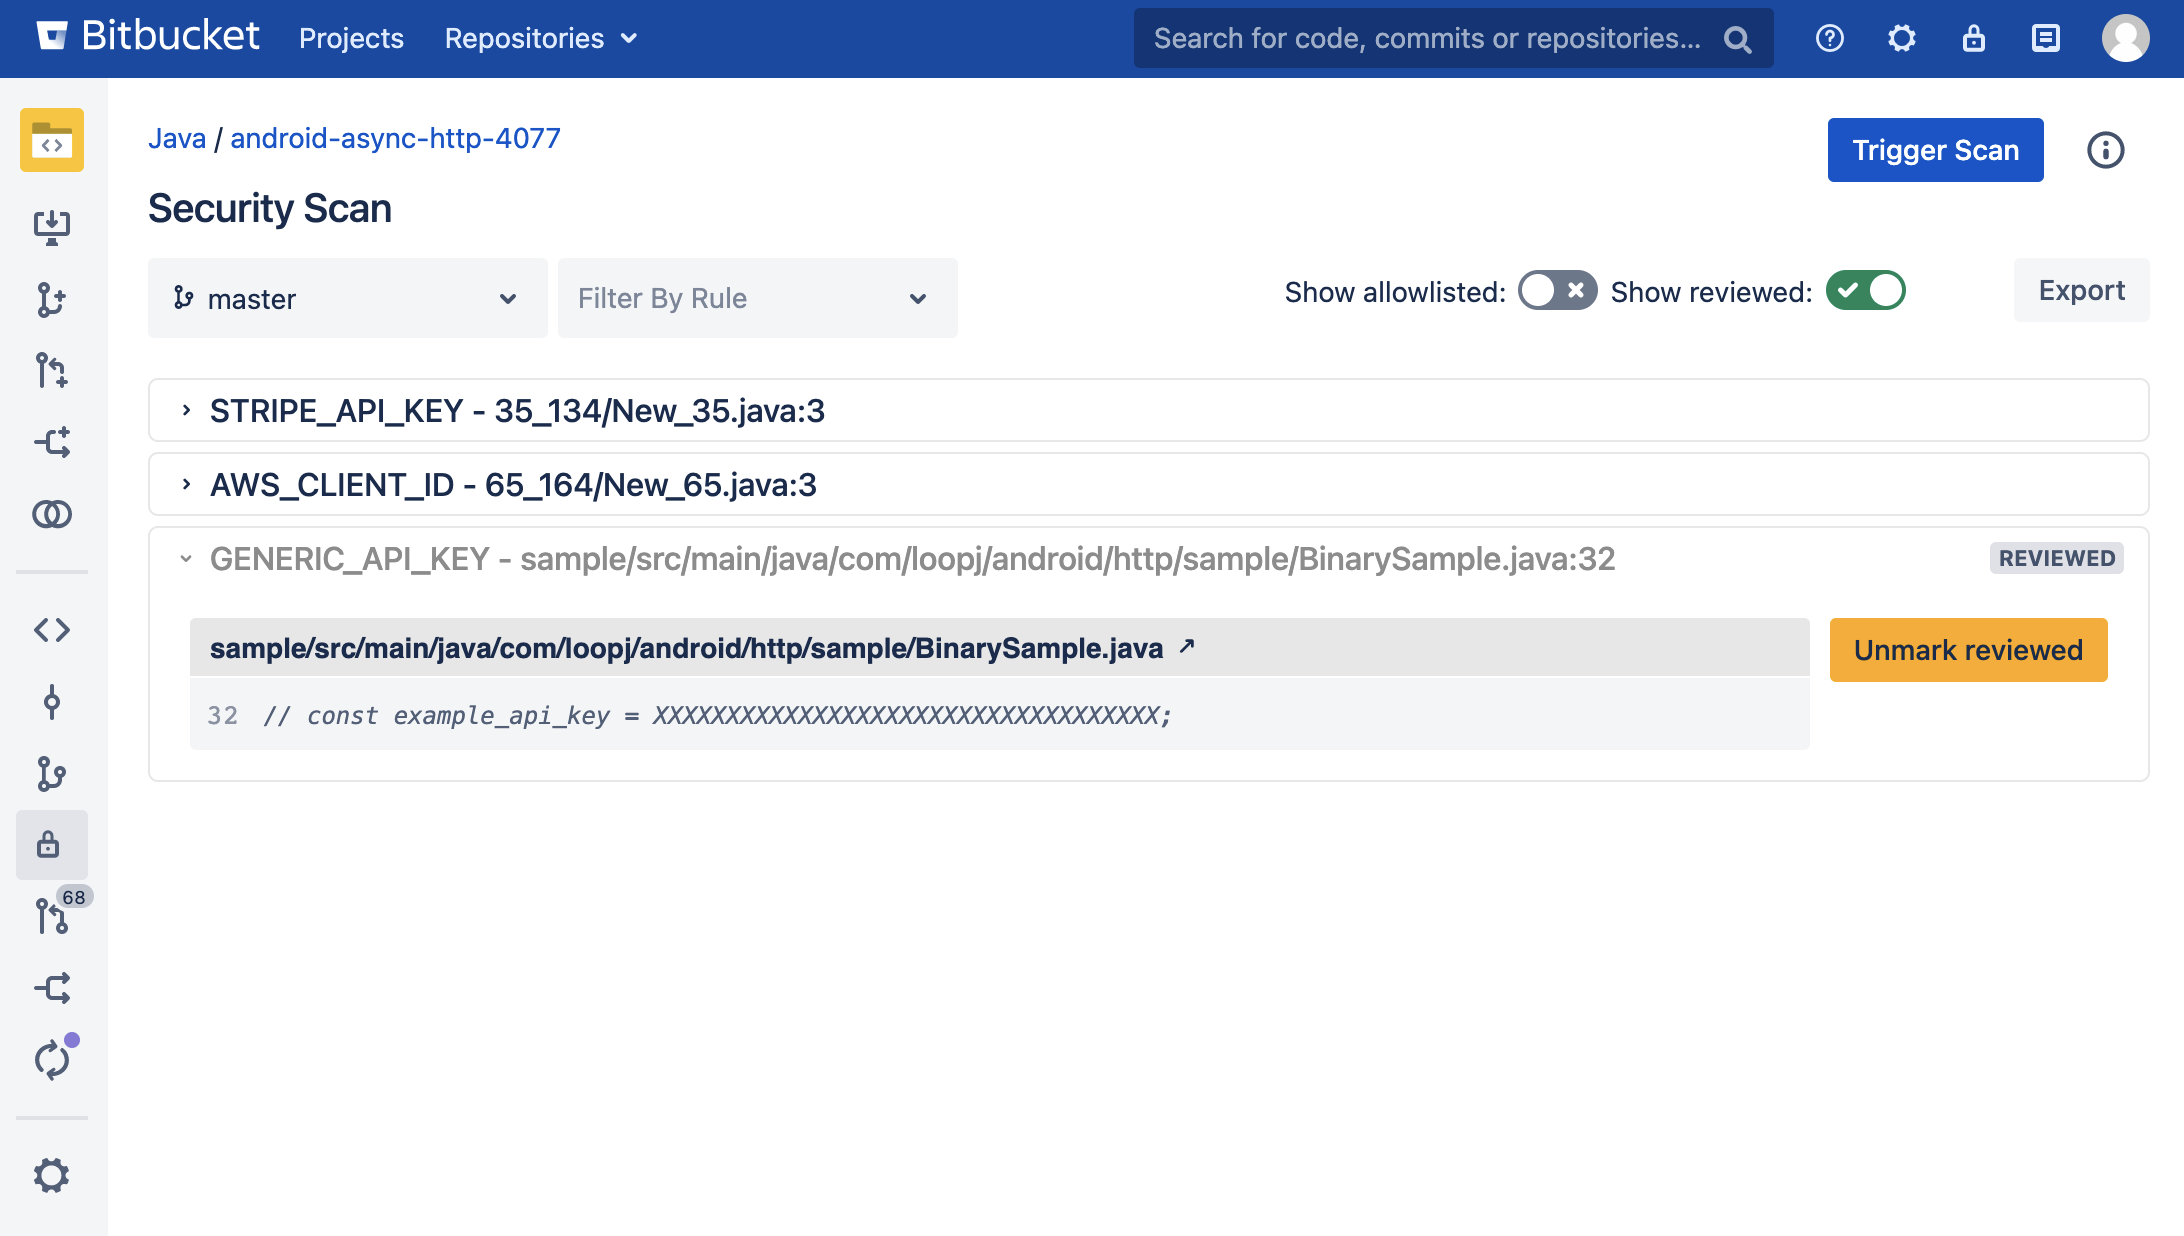
Task: Disable the Show reviewed toggle
Action: [x=1865, y=291]
